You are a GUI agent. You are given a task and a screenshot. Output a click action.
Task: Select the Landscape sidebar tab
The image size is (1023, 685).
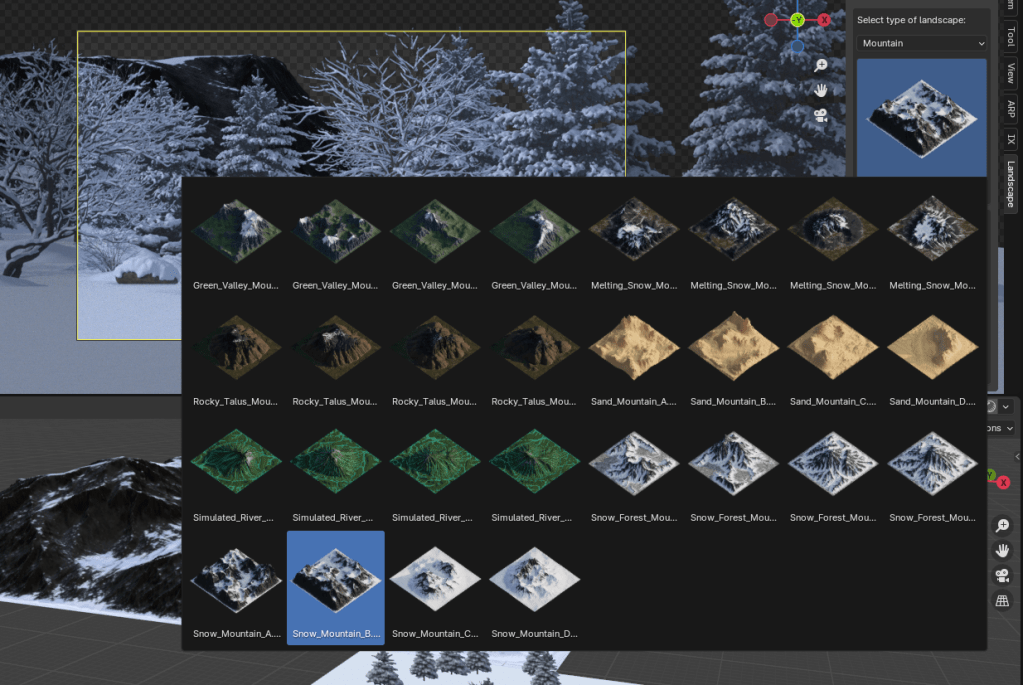[1010, 184]
